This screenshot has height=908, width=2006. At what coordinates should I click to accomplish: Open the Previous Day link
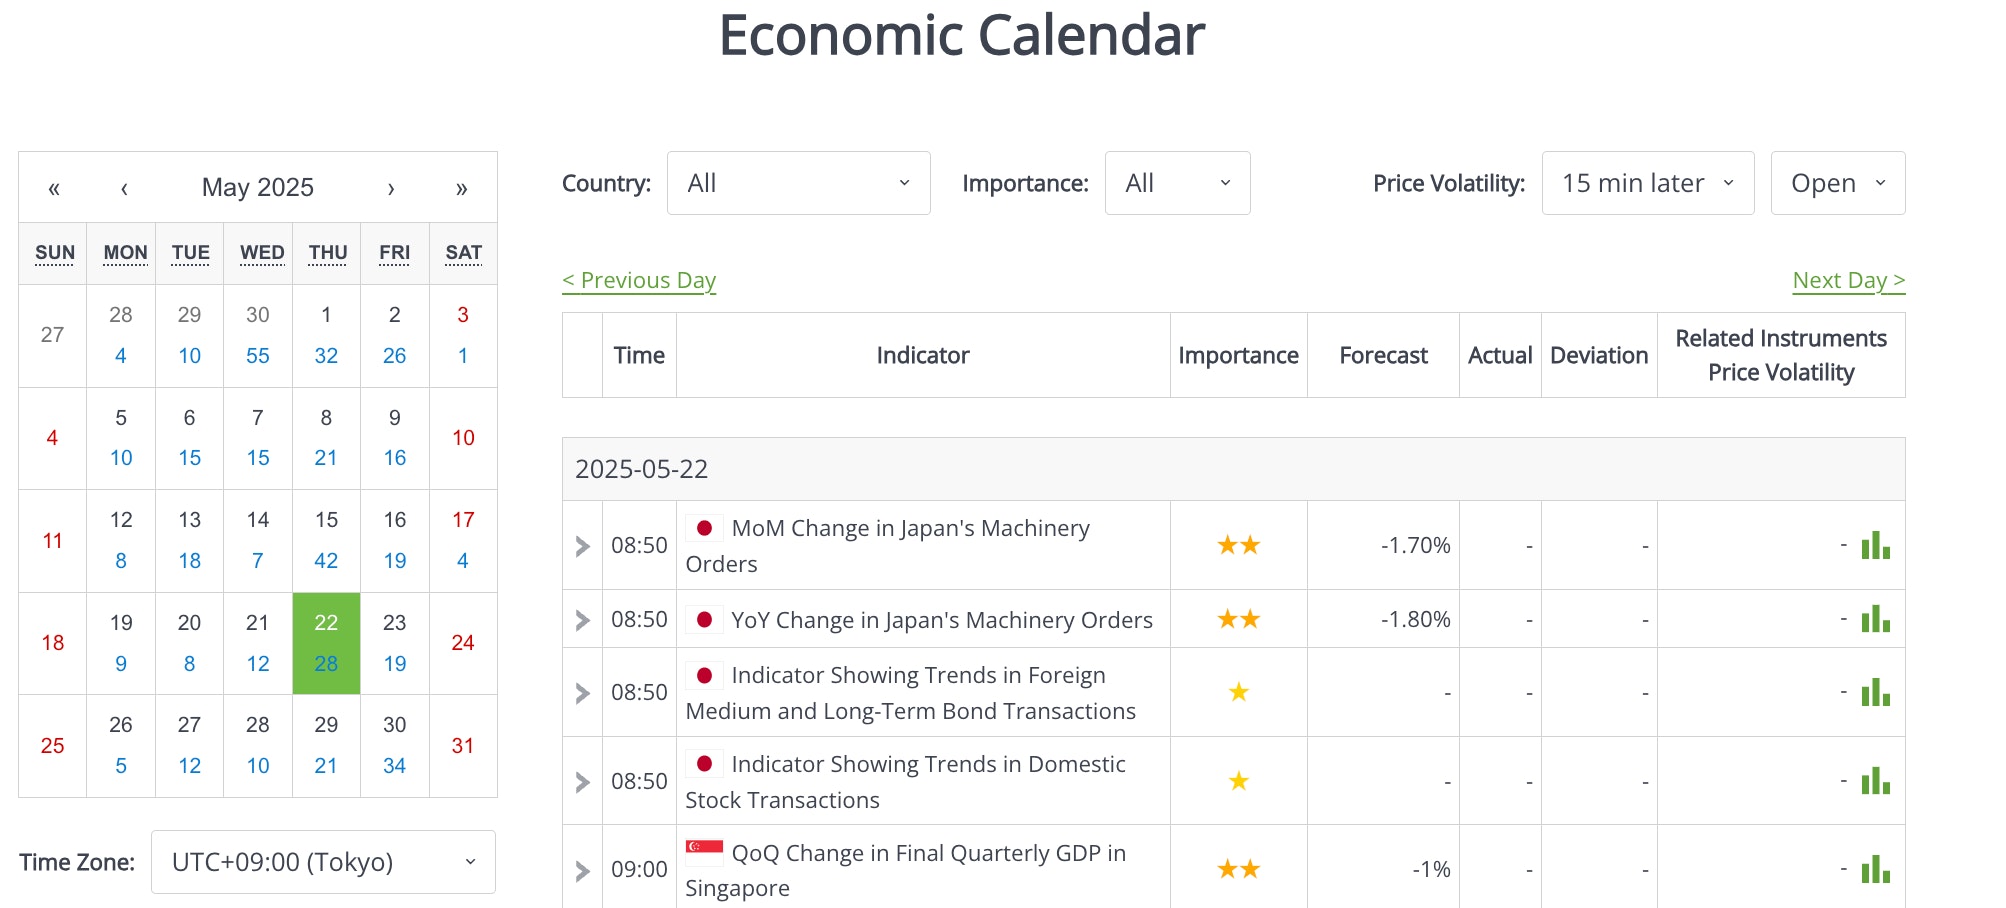638,280
